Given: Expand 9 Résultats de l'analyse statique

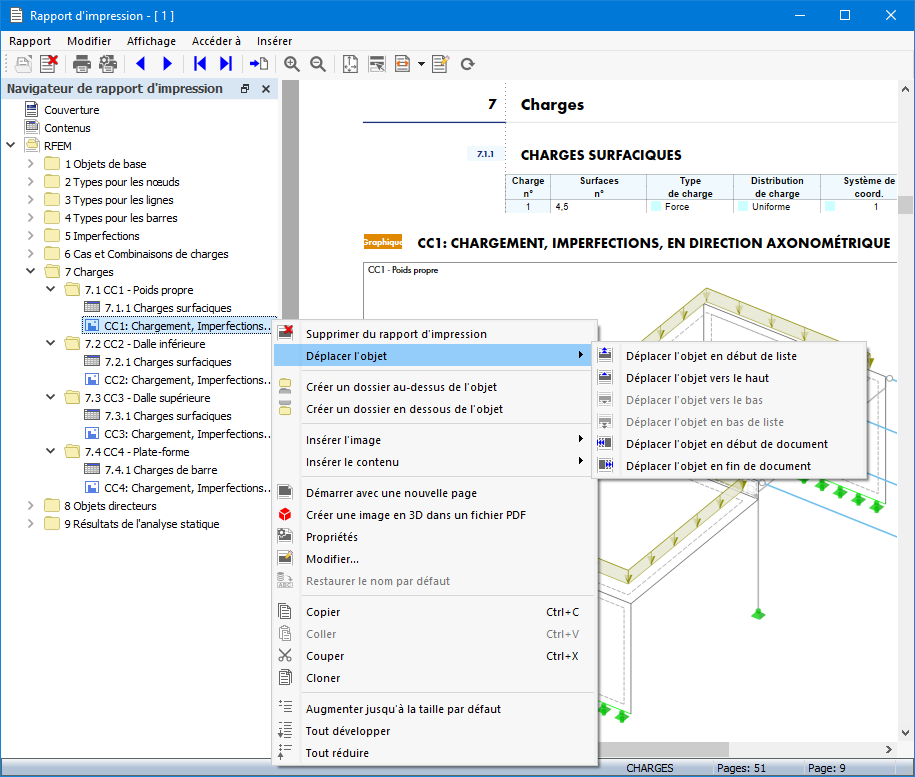Looking at the screenshot, I should (x=31, y=523).
